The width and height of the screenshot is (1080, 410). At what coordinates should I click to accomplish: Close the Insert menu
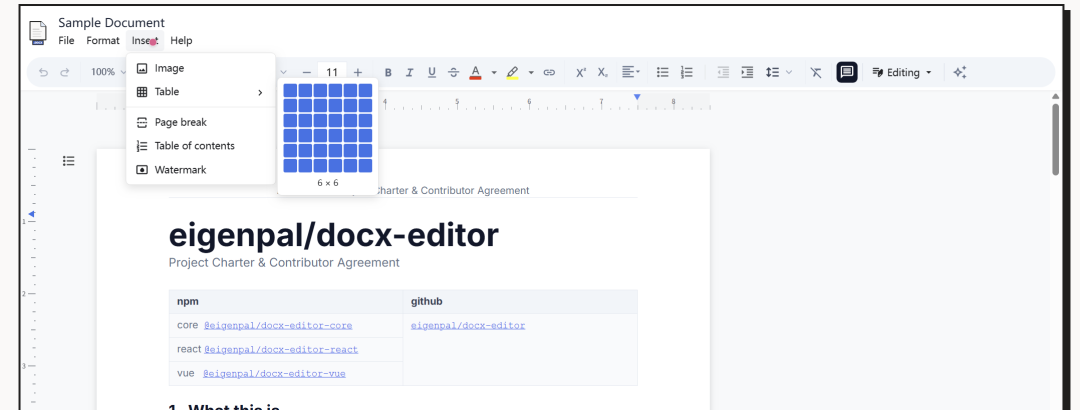[145, 41]
